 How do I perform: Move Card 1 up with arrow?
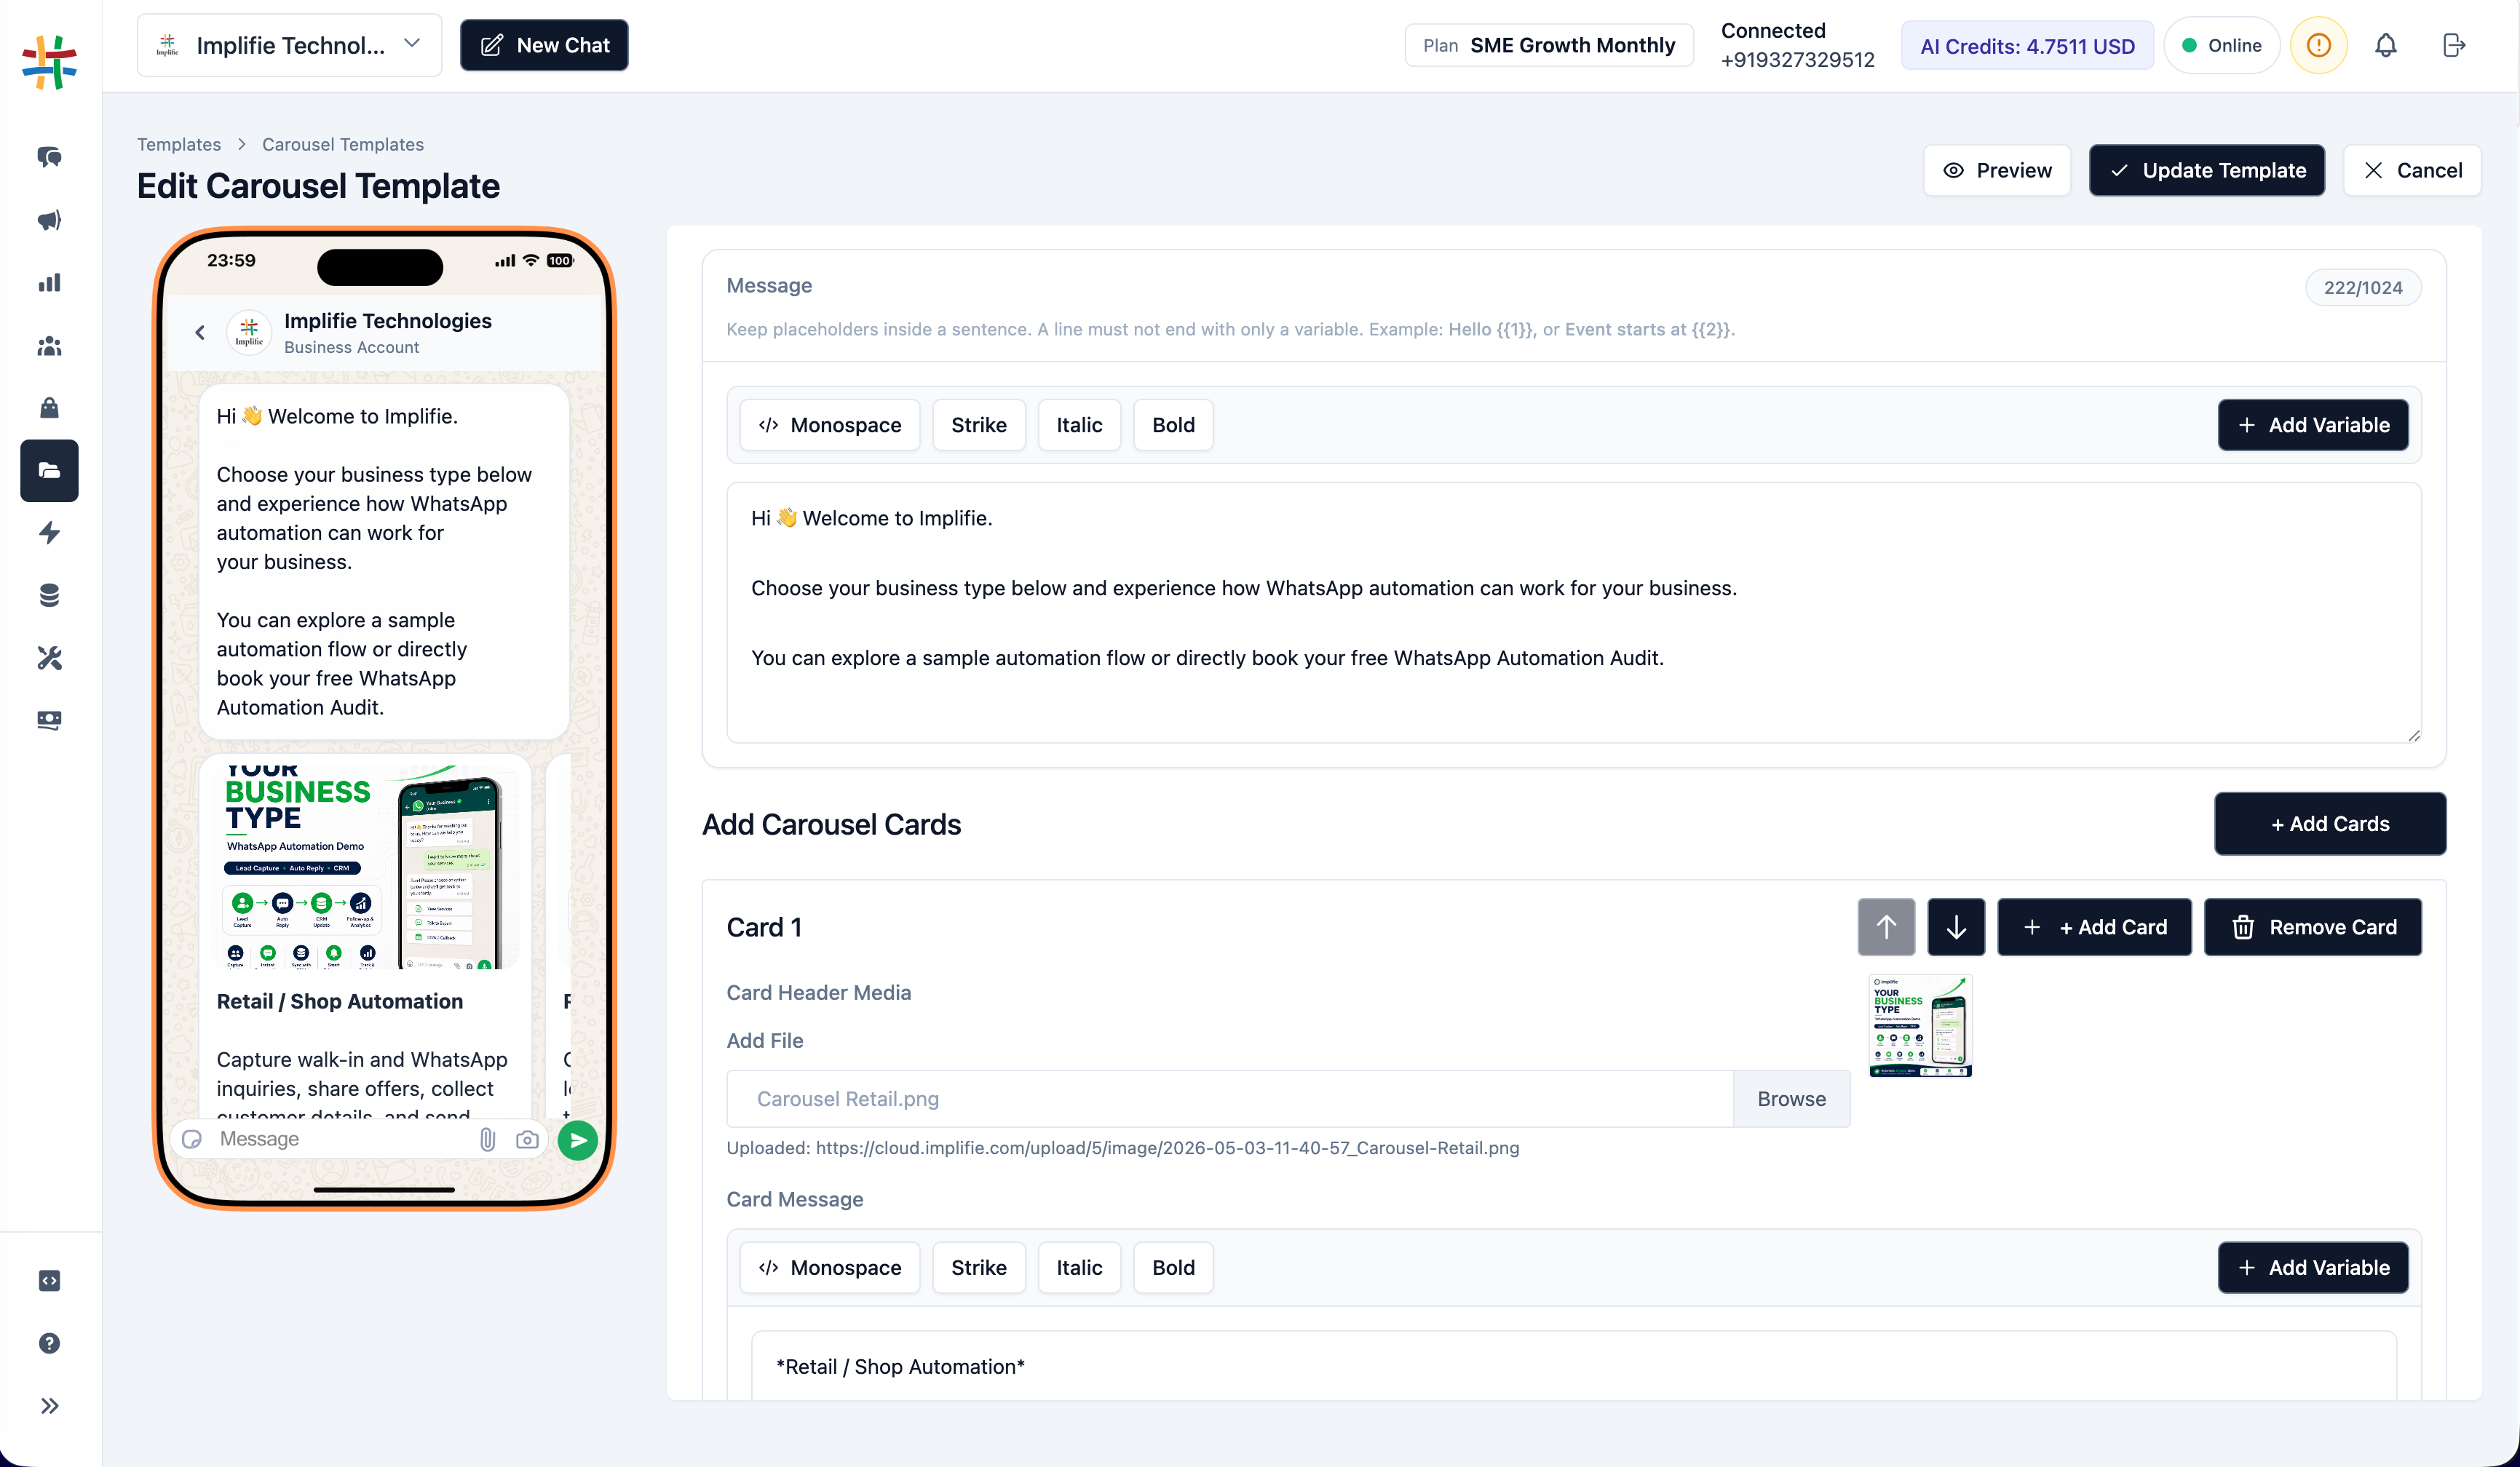[1886, 927]
